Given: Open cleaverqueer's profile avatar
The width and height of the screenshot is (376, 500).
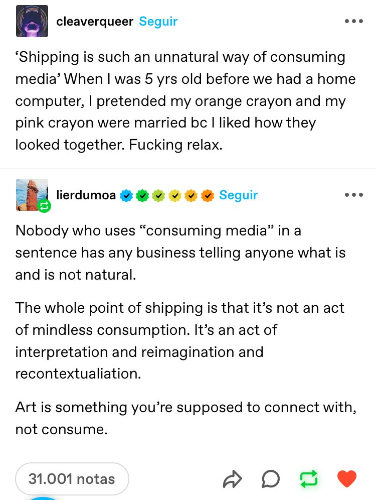Looking at the screenshot, I should click(32, 21).
